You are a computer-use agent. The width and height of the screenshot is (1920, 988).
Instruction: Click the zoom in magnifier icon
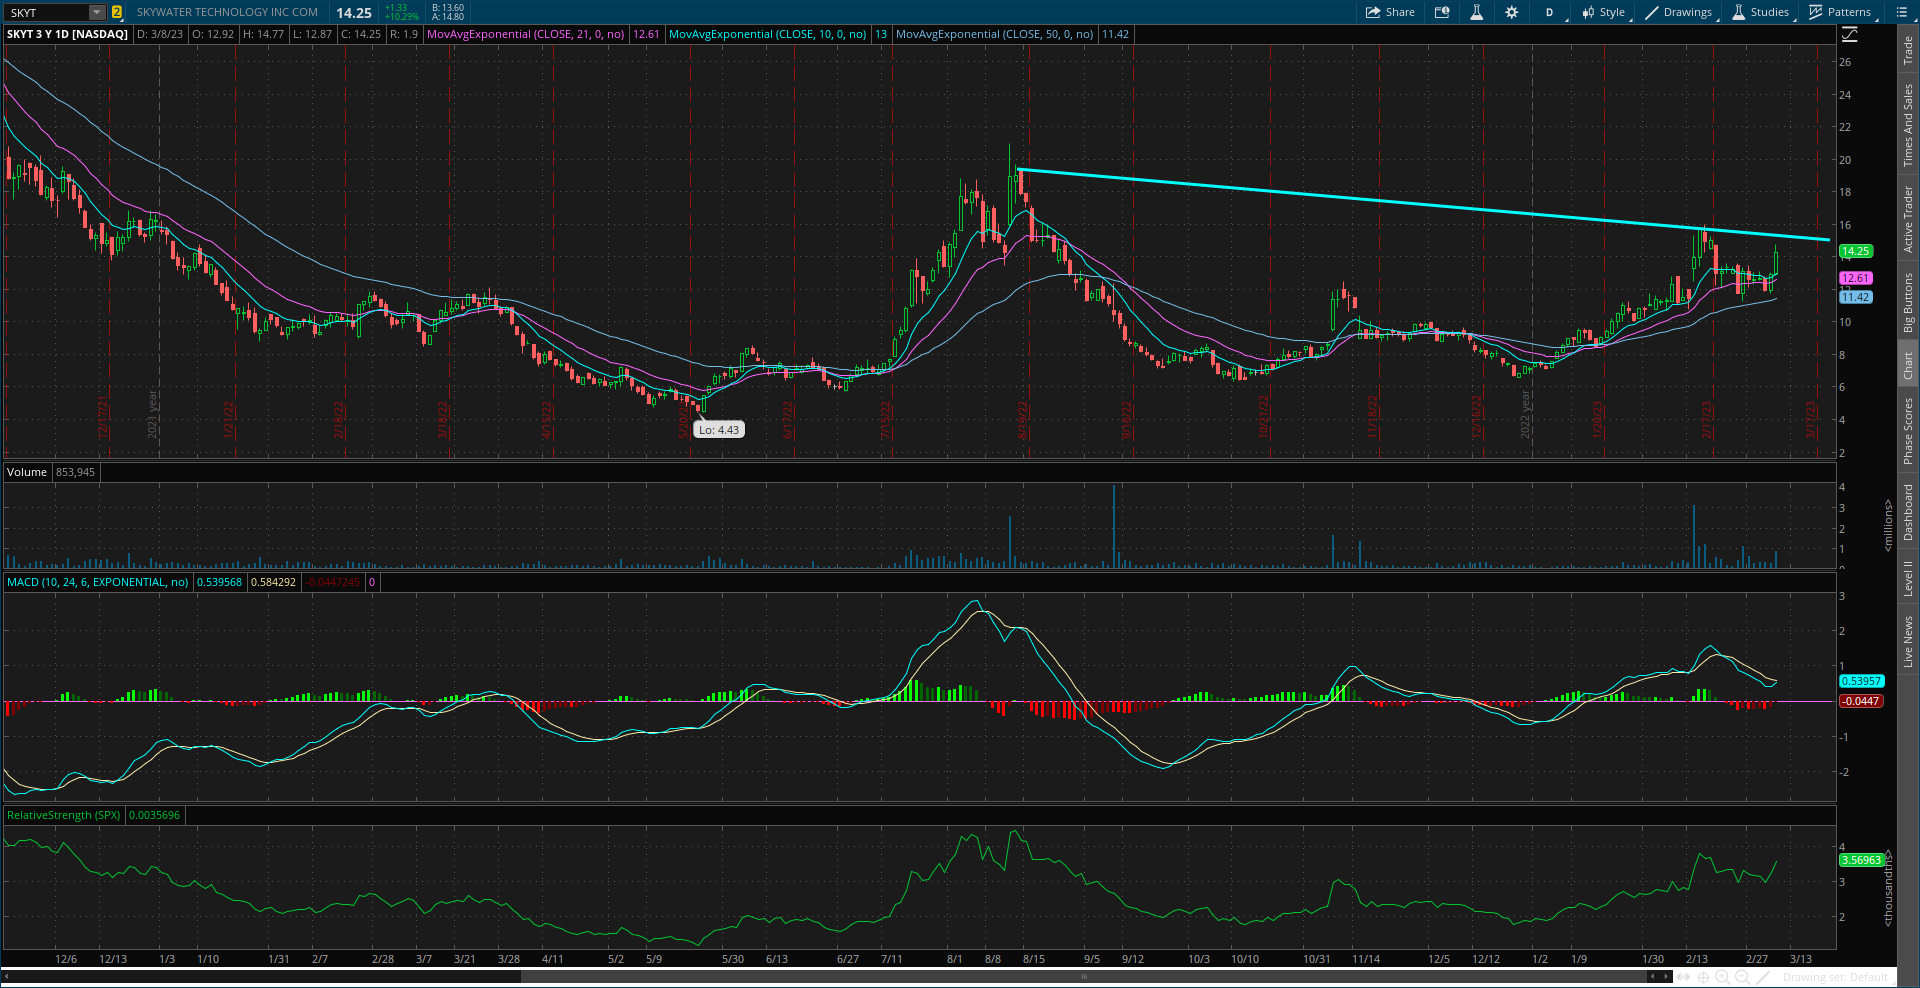point(1722,977)
